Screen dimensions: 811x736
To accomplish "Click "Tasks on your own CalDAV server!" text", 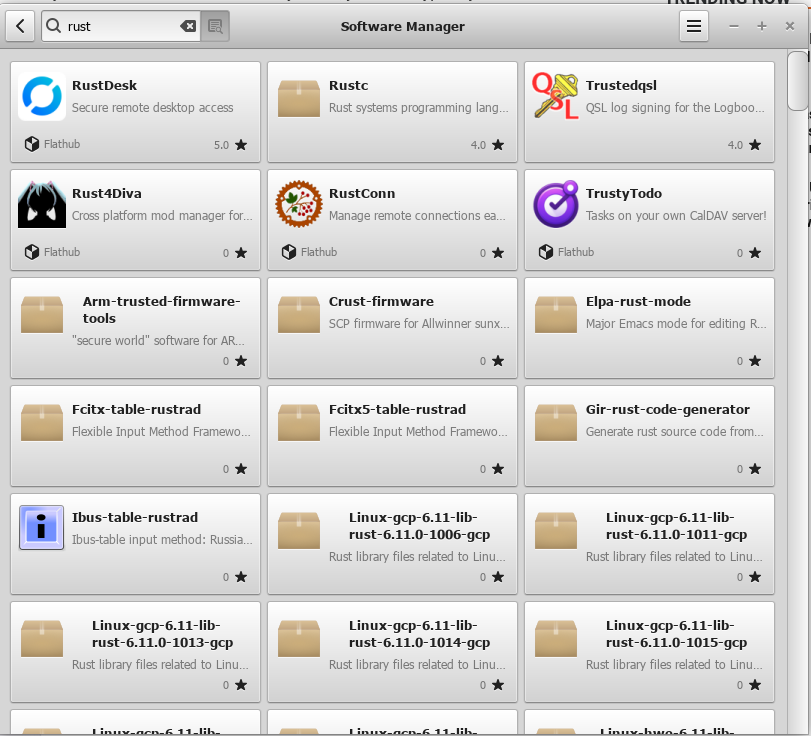I will tap(676, 216).
